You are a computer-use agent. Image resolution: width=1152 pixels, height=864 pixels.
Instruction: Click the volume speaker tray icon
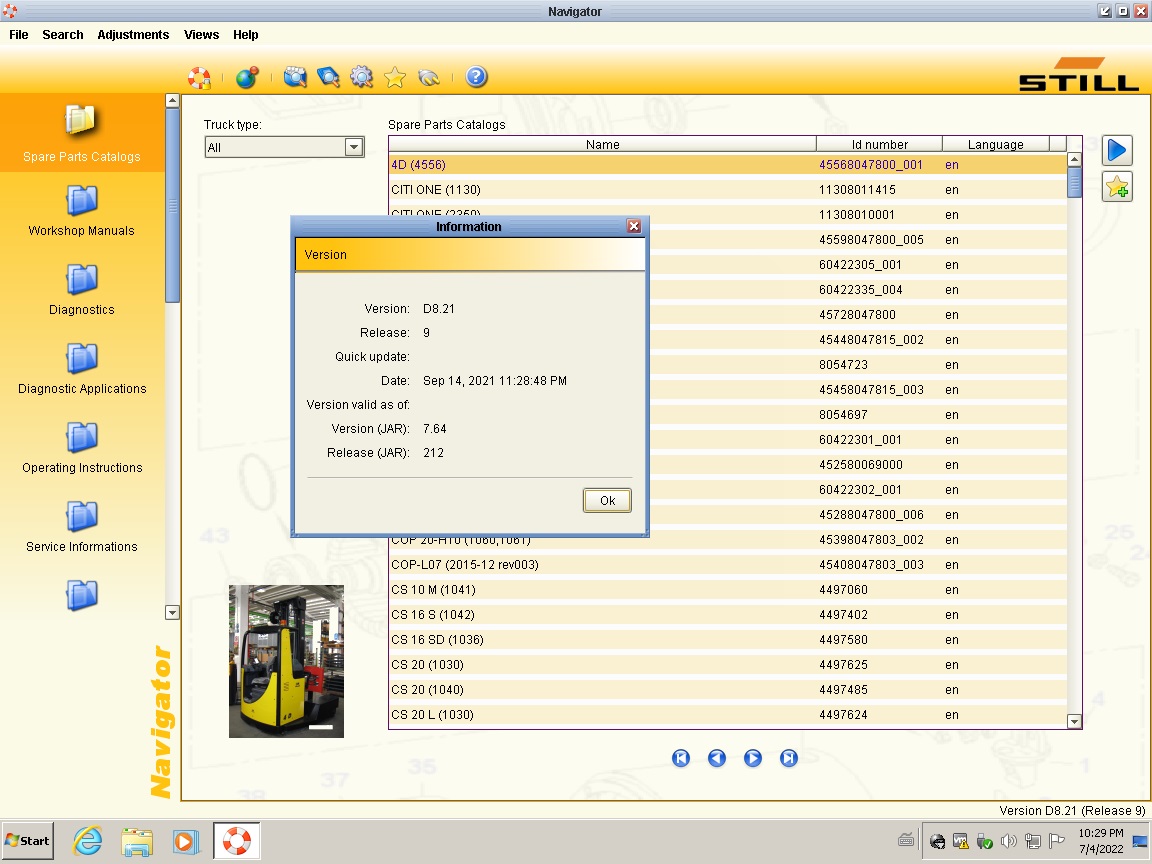(x=1008, y=840)
